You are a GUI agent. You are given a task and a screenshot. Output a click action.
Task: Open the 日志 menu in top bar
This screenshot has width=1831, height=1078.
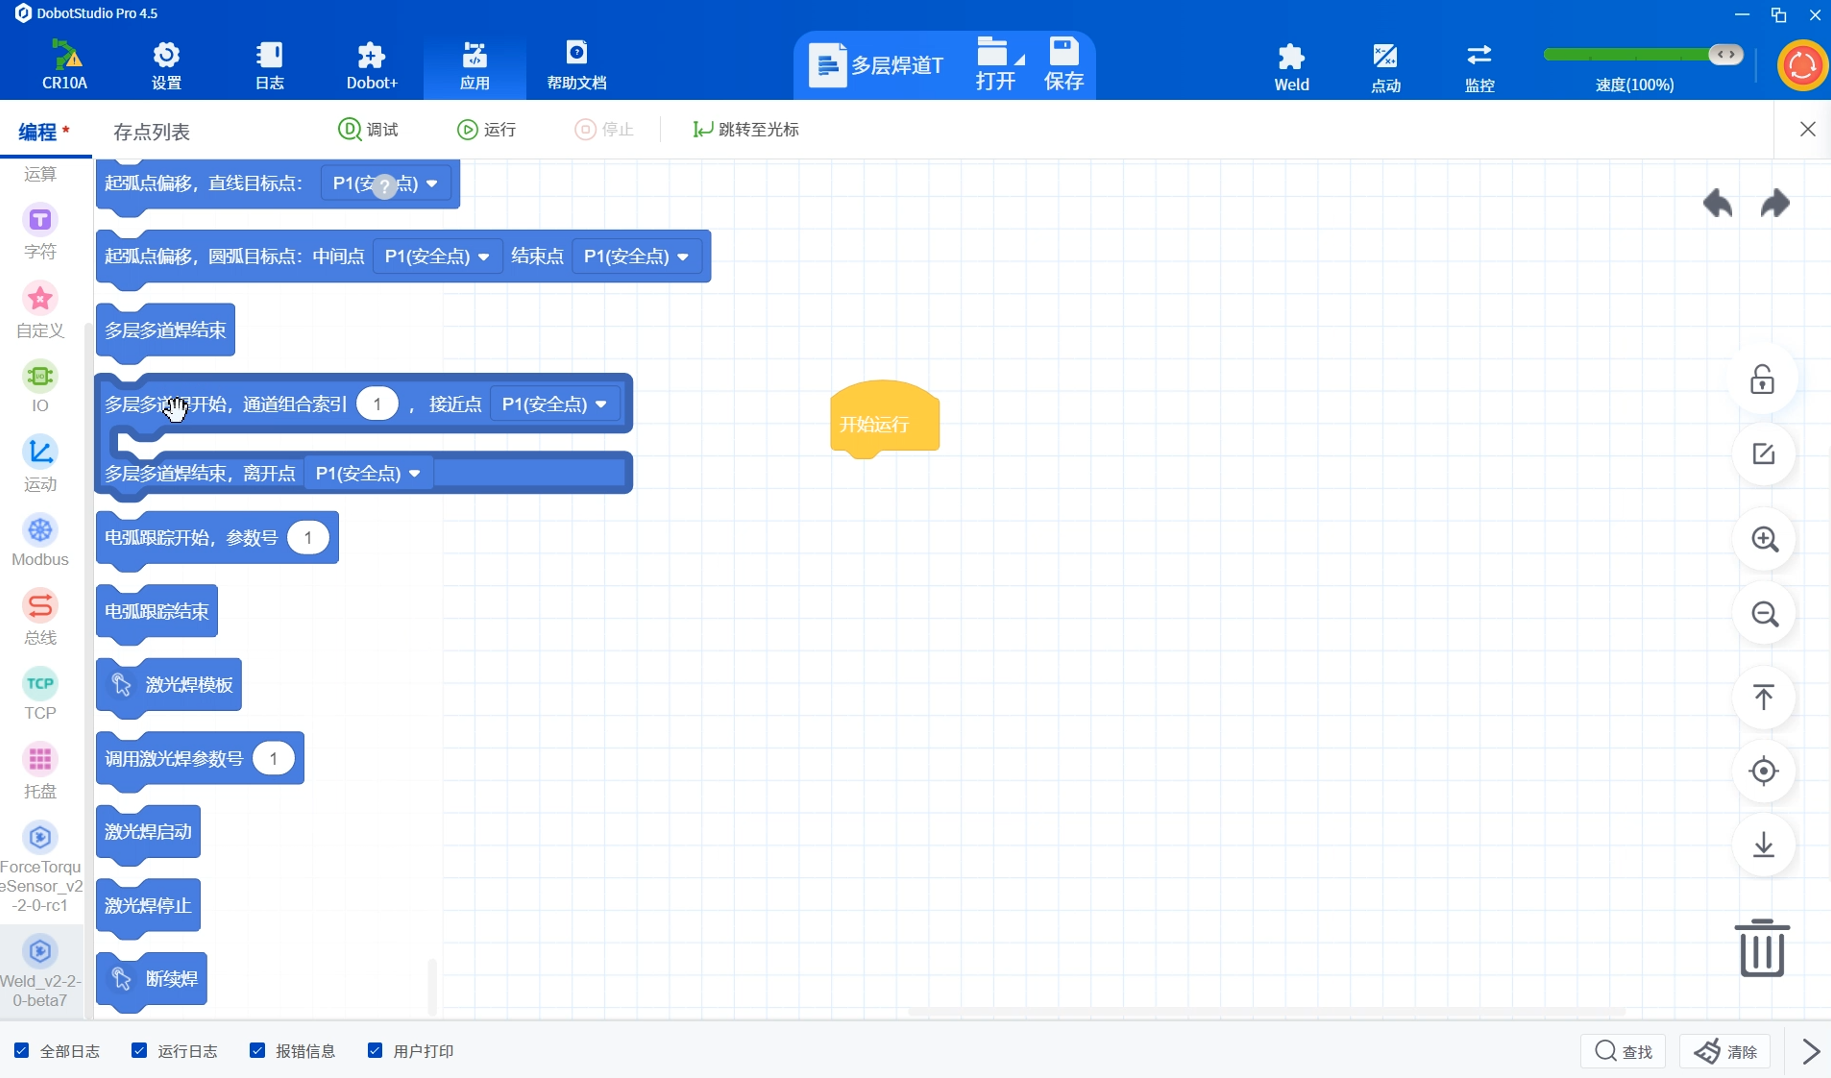[x=269, y=66]
